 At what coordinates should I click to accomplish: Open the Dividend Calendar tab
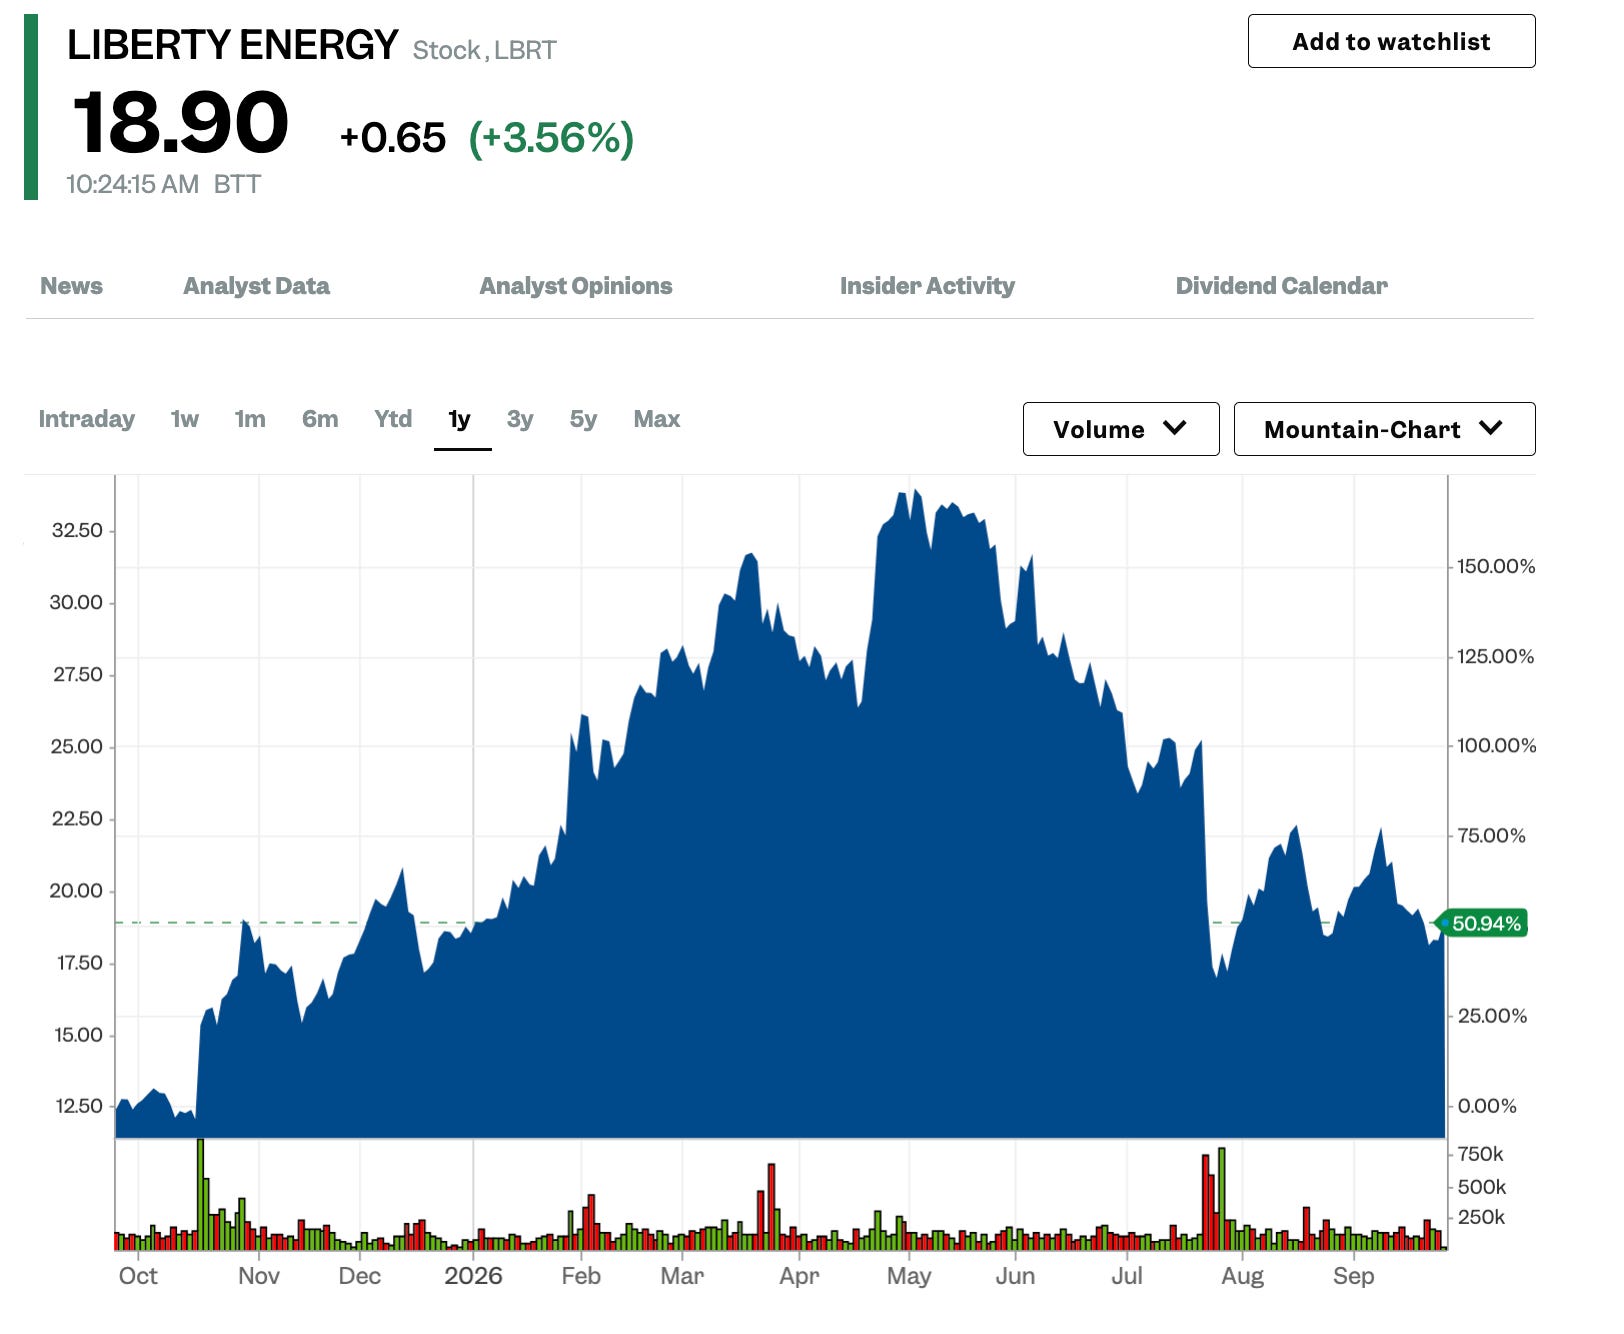pos(1281,286)
